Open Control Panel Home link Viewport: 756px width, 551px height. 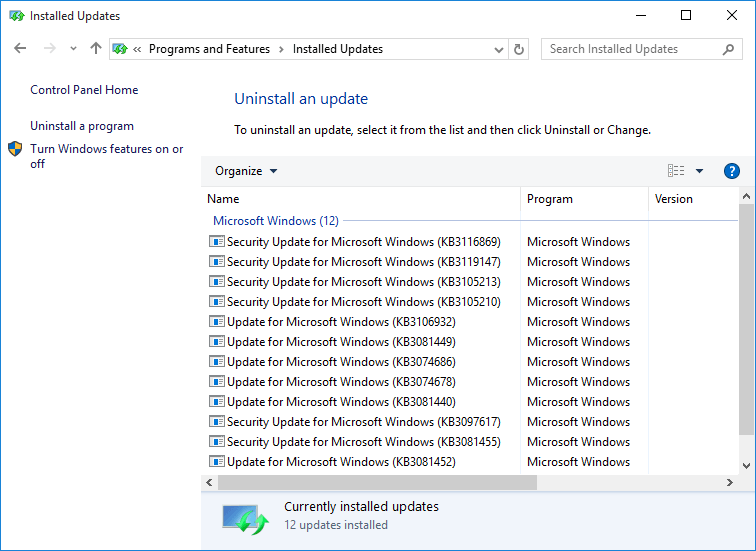84,90
